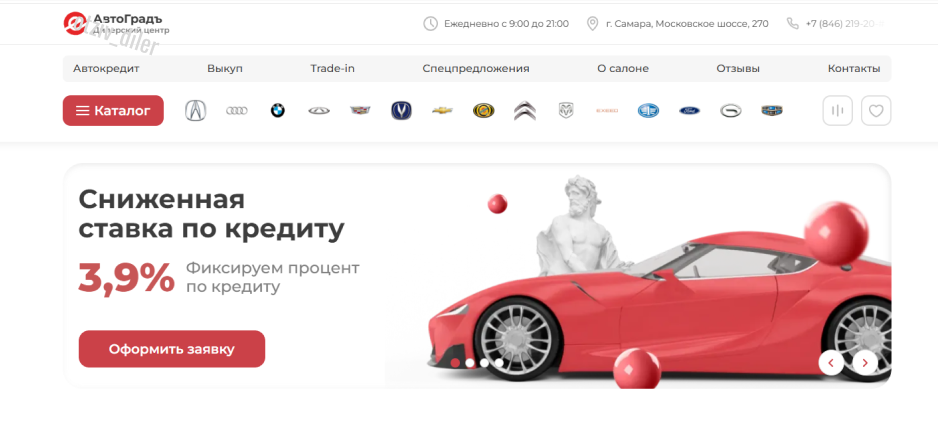938x422 pixels.
Task: Choose the Audi four-rings logo
Action: point(236,110)
